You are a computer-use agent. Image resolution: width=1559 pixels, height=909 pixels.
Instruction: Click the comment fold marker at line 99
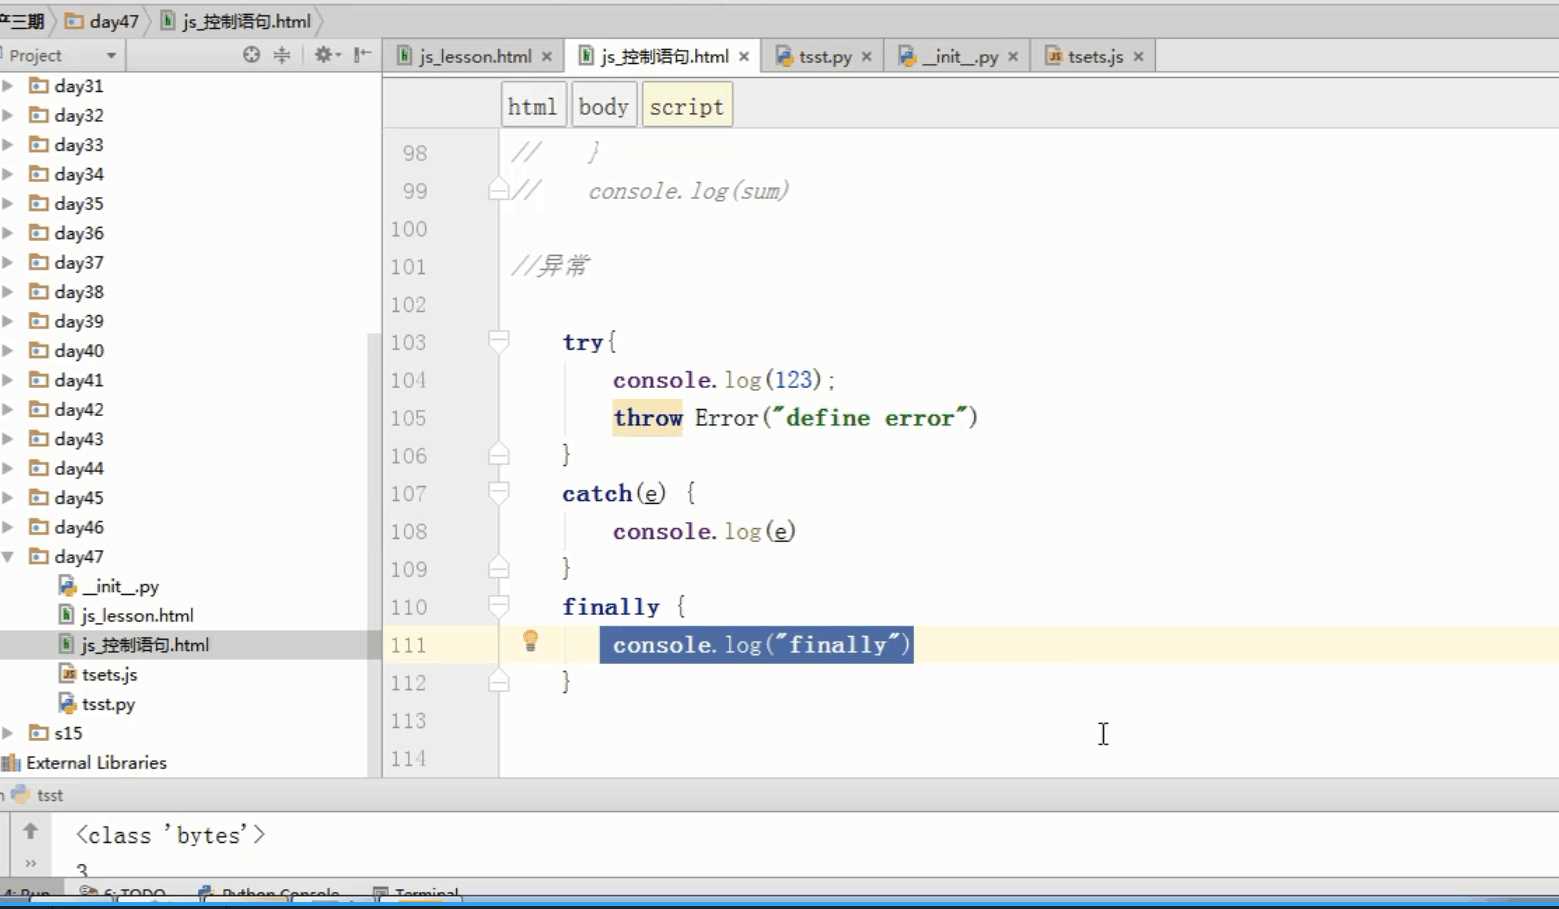(x=498, y=189)
